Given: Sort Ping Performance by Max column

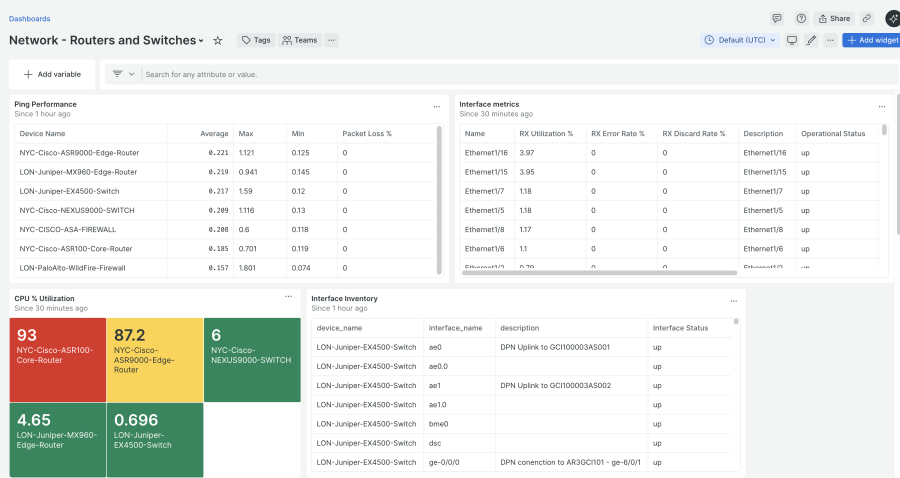Looking at the screenshot, I should coord(246,134).
